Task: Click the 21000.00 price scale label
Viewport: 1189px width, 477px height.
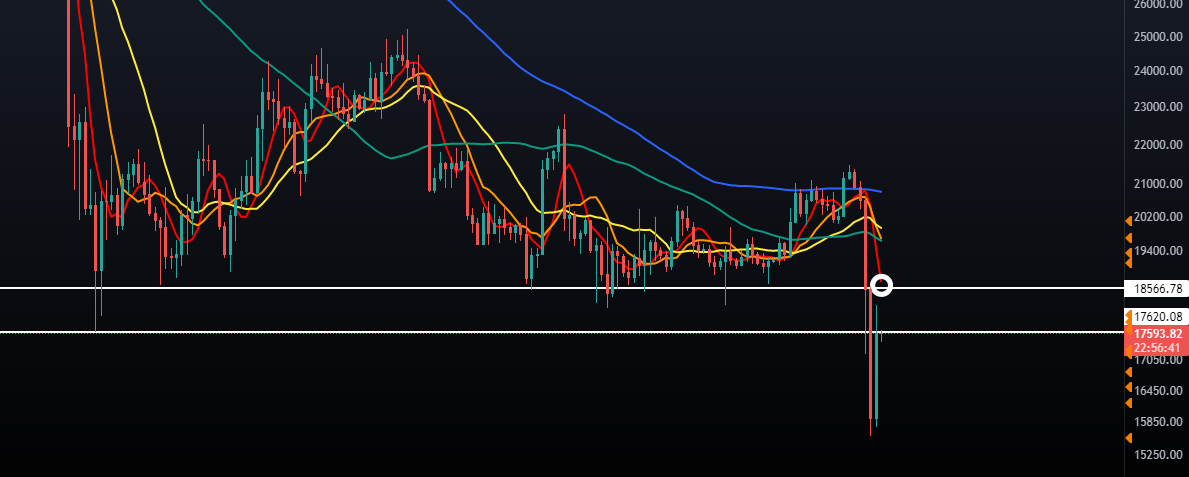Action: tap(1158, 184)
